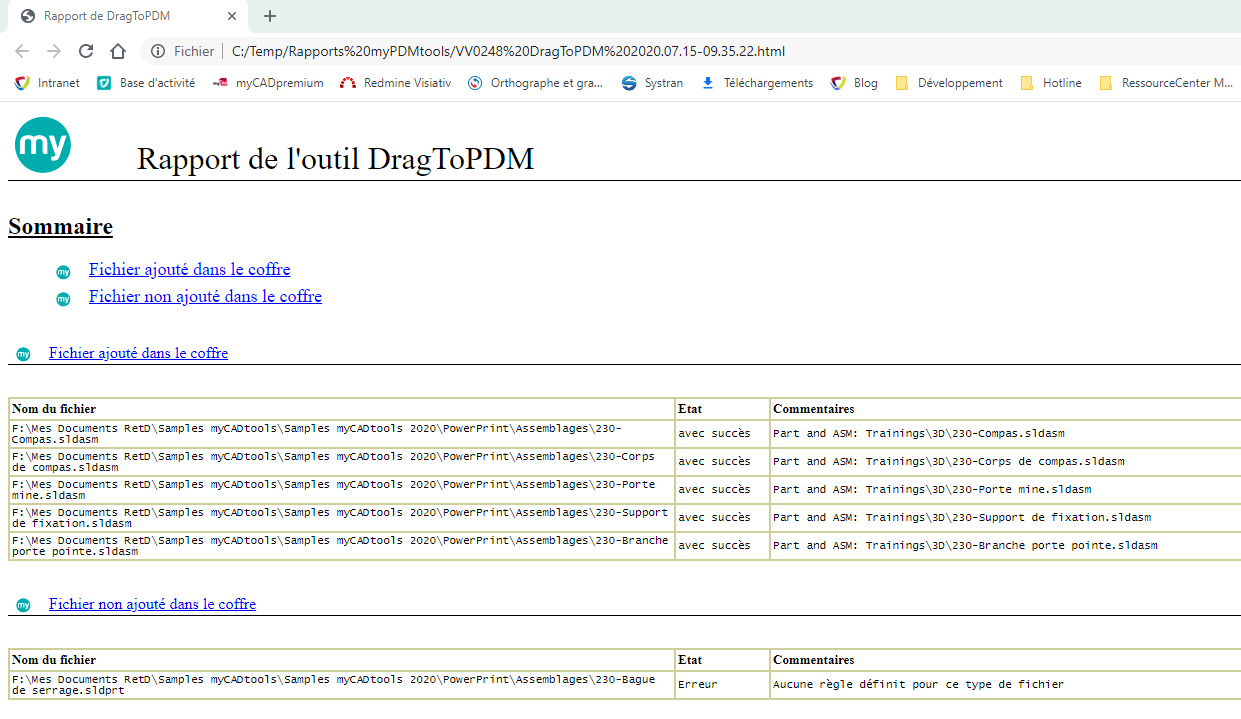The height and width of the screenshot is (719, 1241).
Task: Open a new tab with plus button
Action: tap(270, 16)
